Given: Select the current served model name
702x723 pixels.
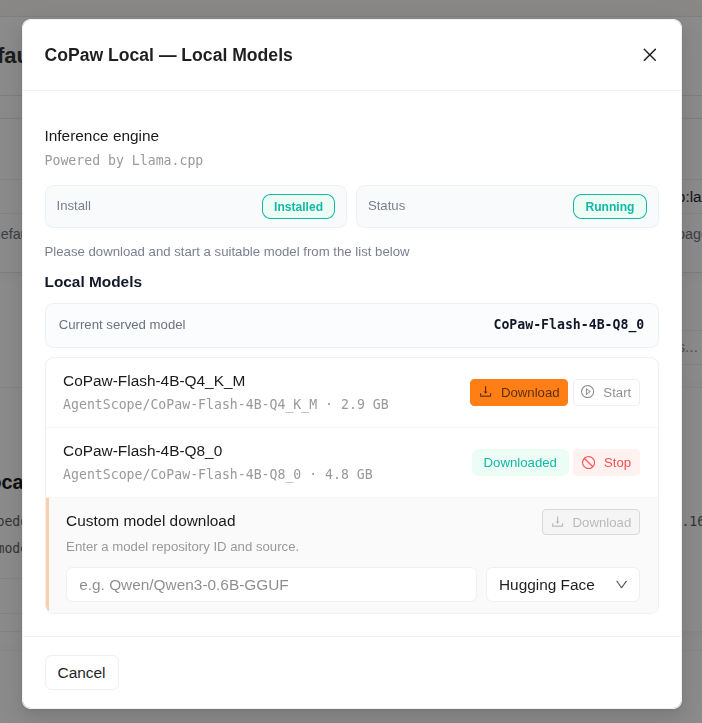Looking at the screenshot, I should [x=568, y=325].
